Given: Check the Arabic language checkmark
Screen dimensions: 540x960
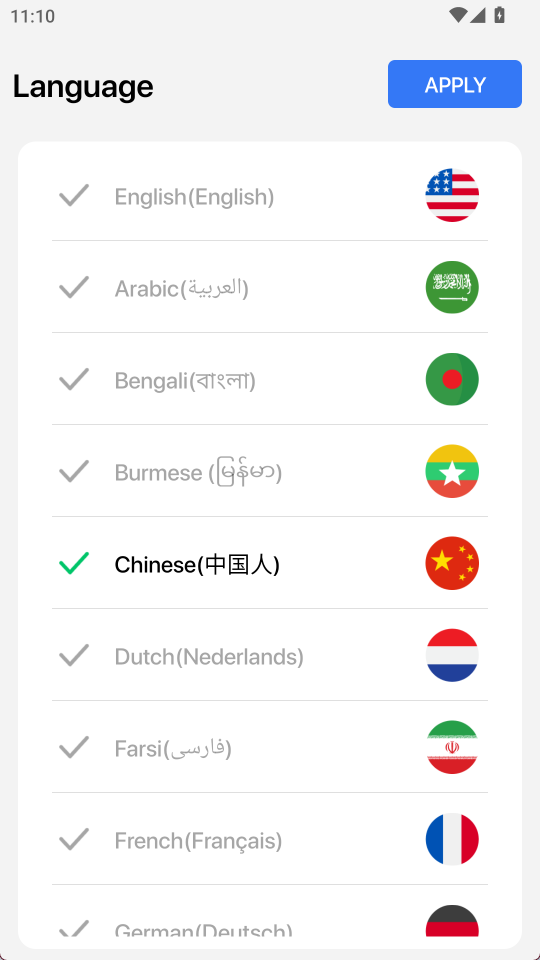Looking at the screenshot, I should click(x=74, y=287).
